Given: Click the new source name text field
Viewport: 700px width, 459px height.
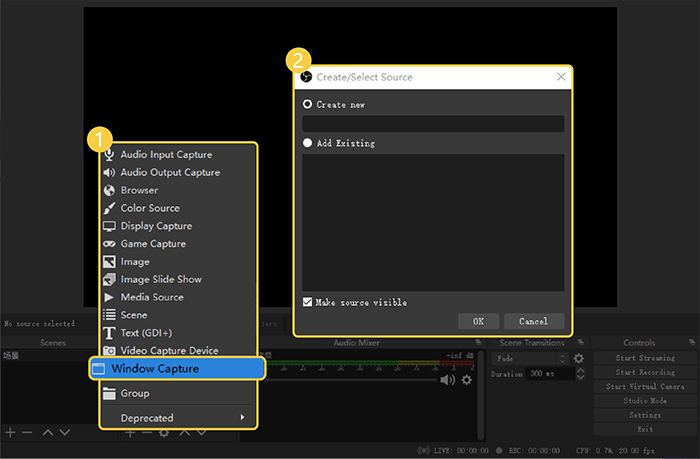Looking at the screenshot, I should [433, 124].
